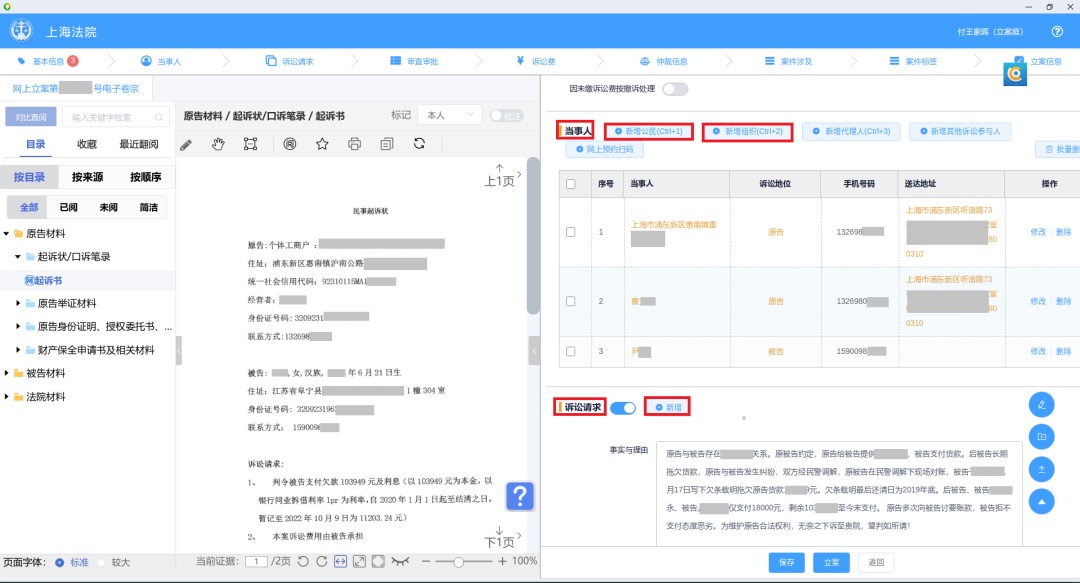Image resolution: width=1080 pixels, height=583 pixels.
Task: Select the pencil annotation tool
Action: point(186,145)
